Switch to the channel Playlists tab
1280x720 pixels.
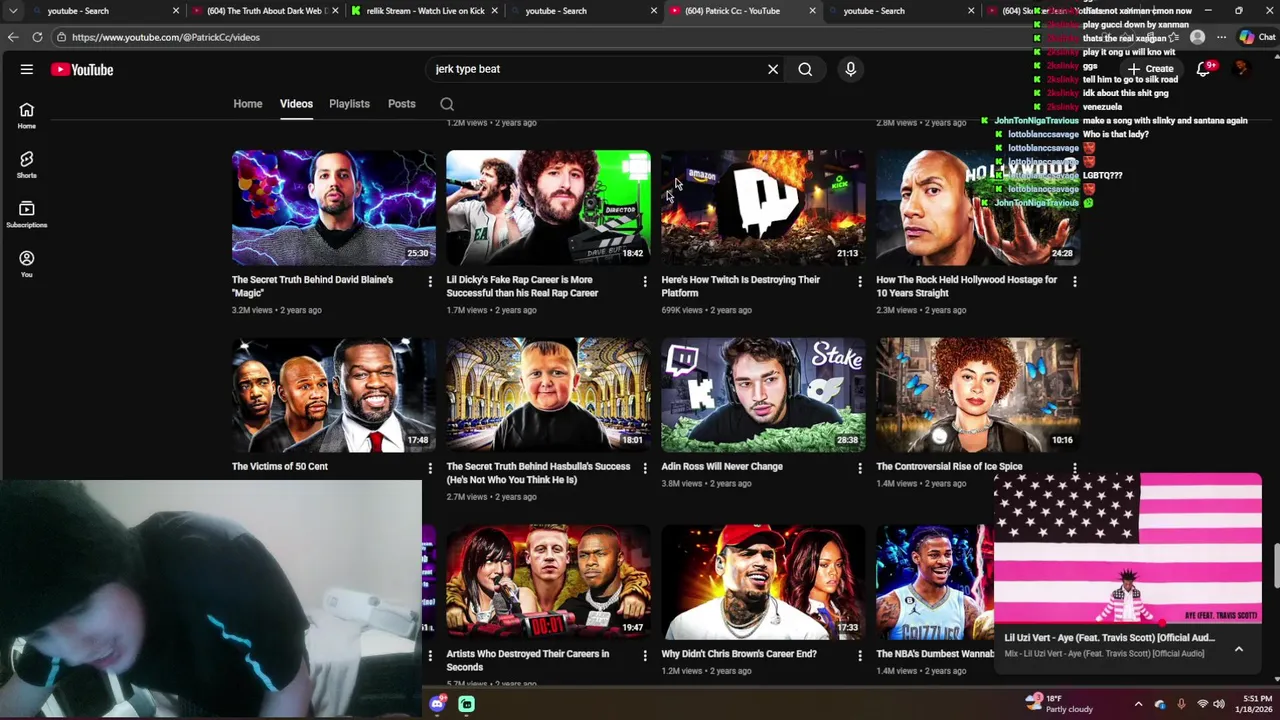coord(349,104)
